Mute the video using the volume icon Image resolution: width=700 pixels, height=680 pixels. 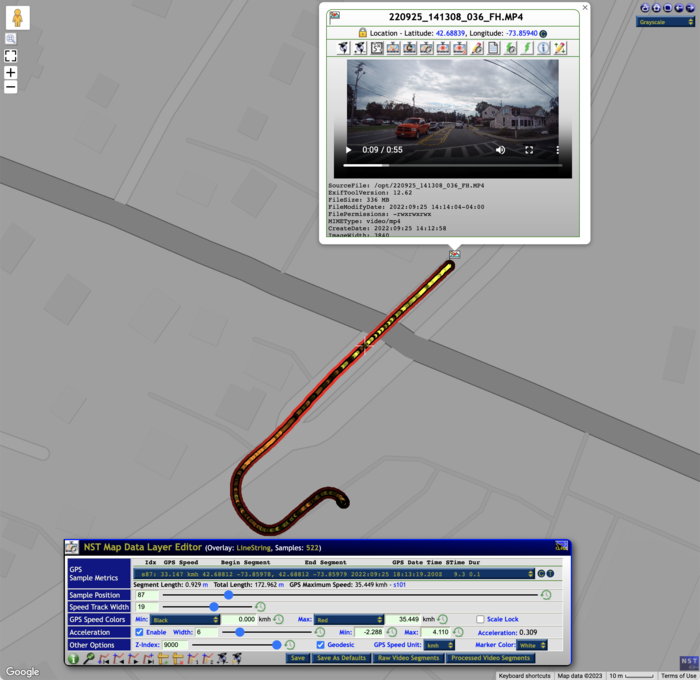[x=501, y=150]
